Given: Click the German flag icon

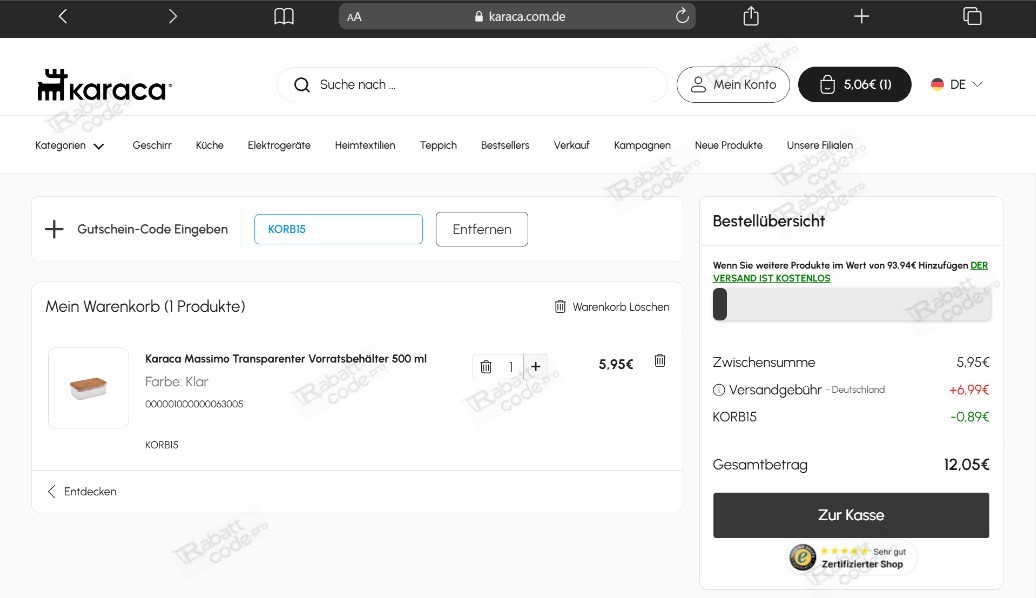Looking at the screenshot, I should (x=937, y=85).
